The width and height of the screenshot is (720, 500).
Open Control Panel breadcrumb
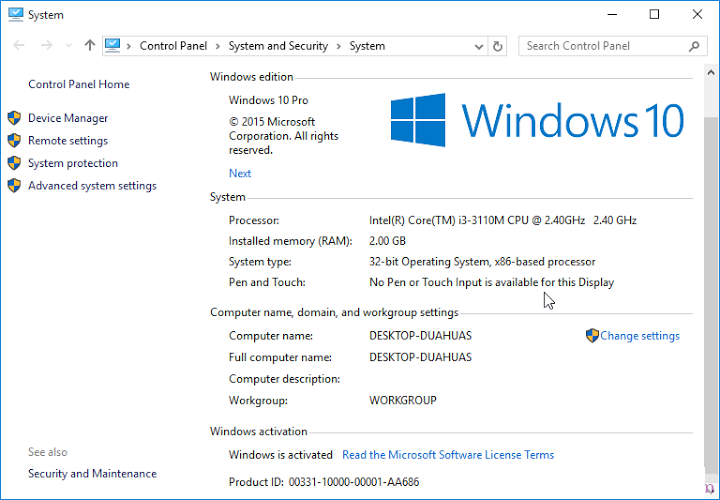[173, 46]
